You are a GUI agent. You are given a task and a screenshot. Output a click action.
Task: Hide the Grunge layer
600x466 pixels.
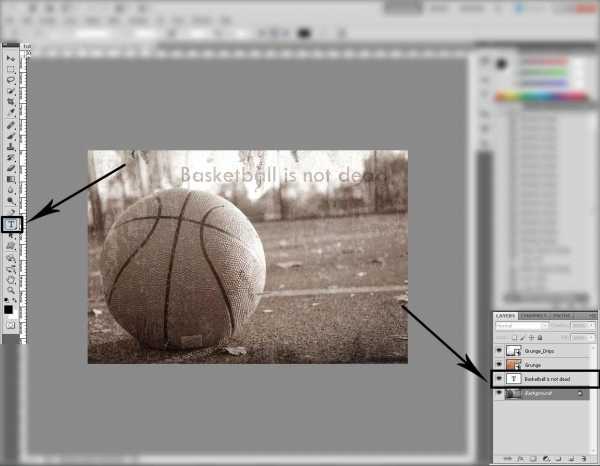(x=499, y=364)
